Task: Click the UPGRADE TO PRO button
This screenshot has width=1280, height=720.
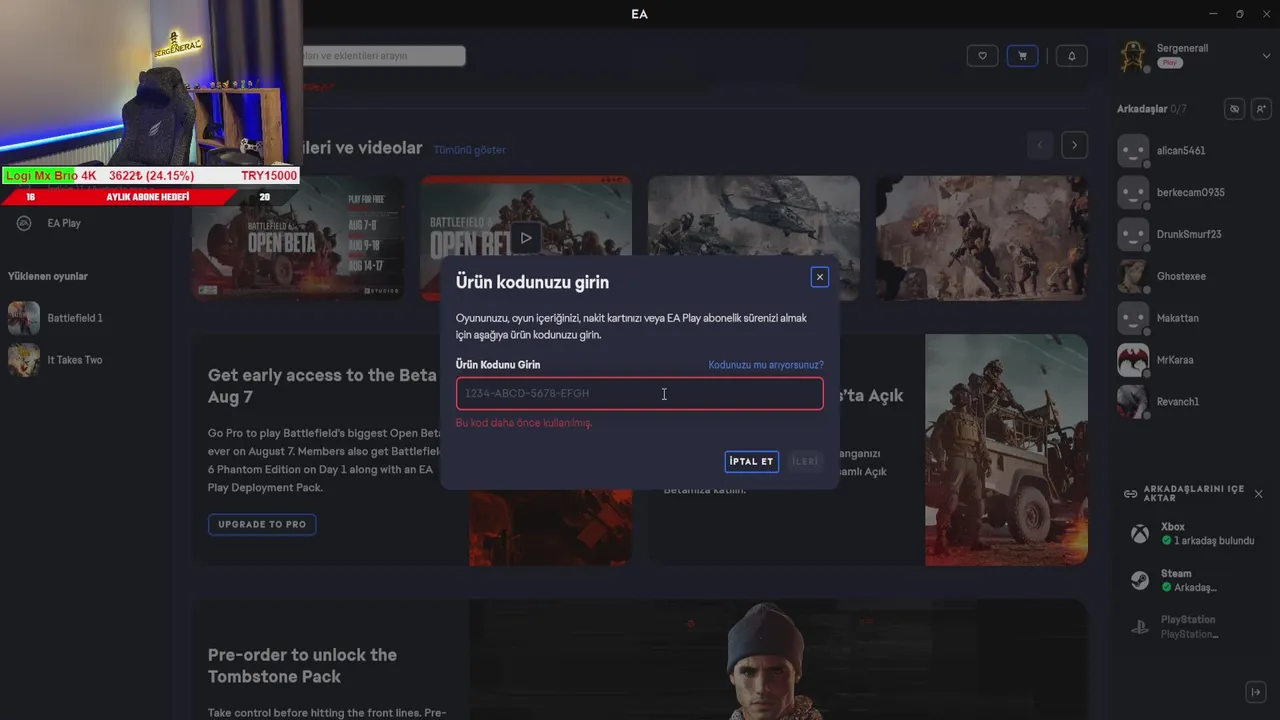Action: point(262,524)
